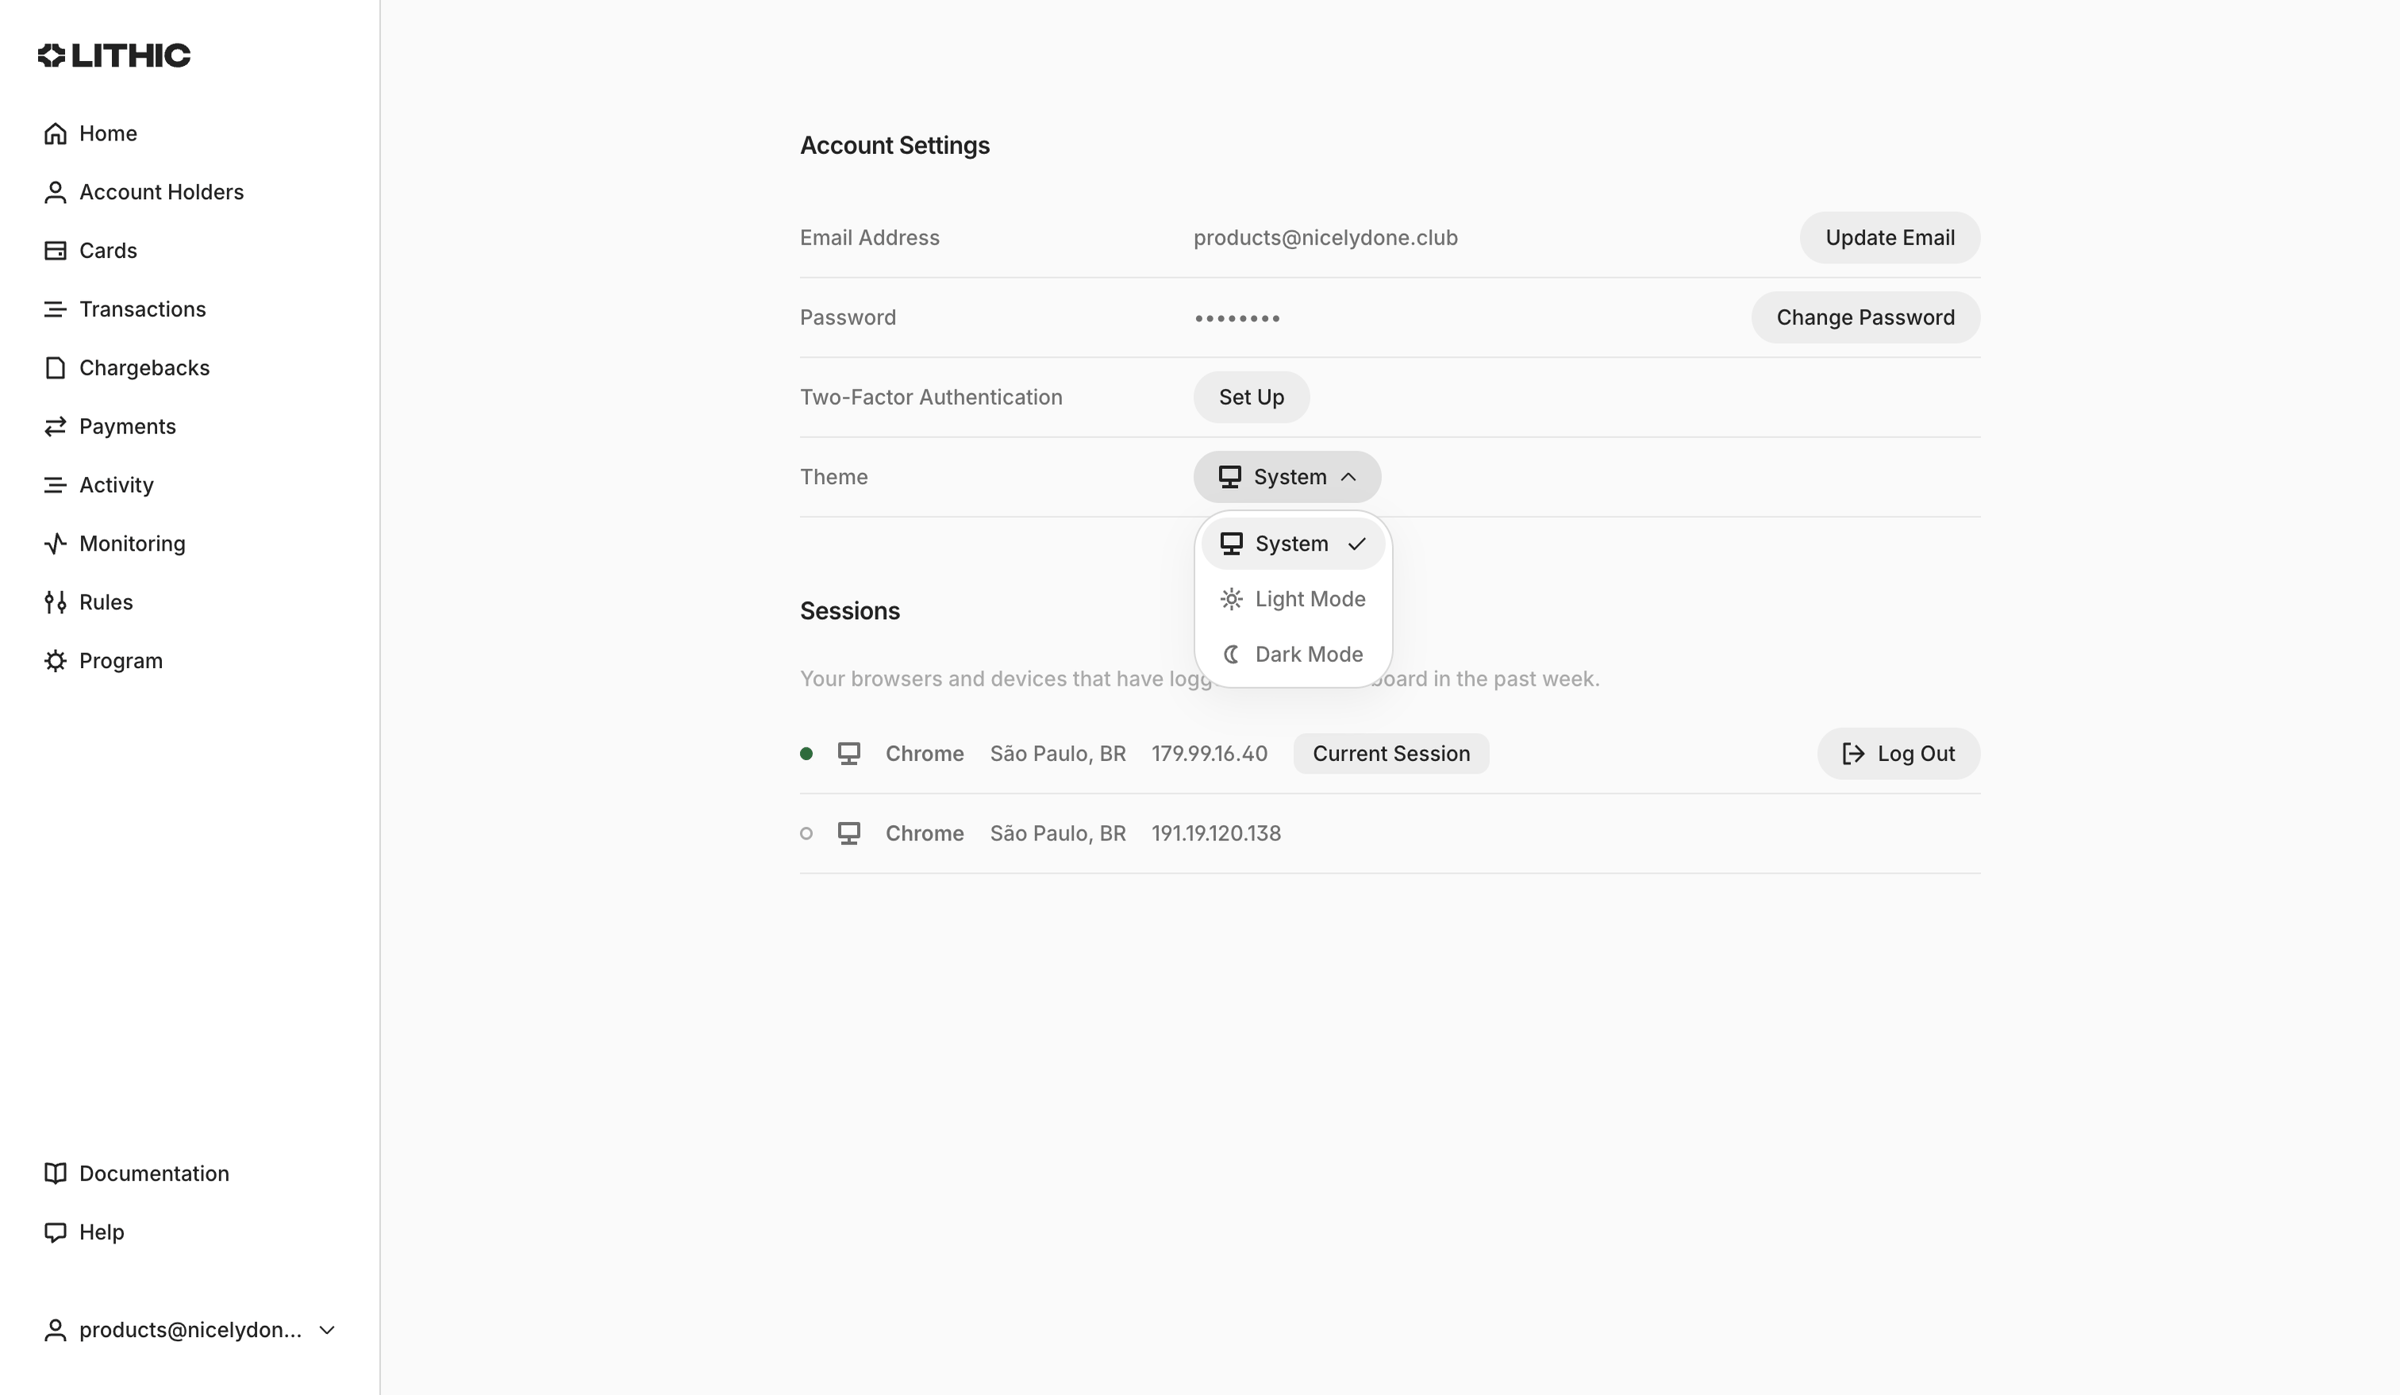Image resolution: width=2400 pixels, height=1395 pixels.
Task: Click the Change Password button
Action: pyautogui.click(x=1866, y=317)
